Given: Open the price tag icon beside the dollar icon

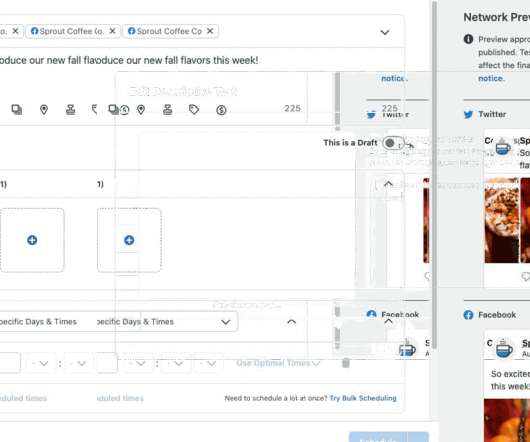Looking at the screenshot, I should (194, 109).
